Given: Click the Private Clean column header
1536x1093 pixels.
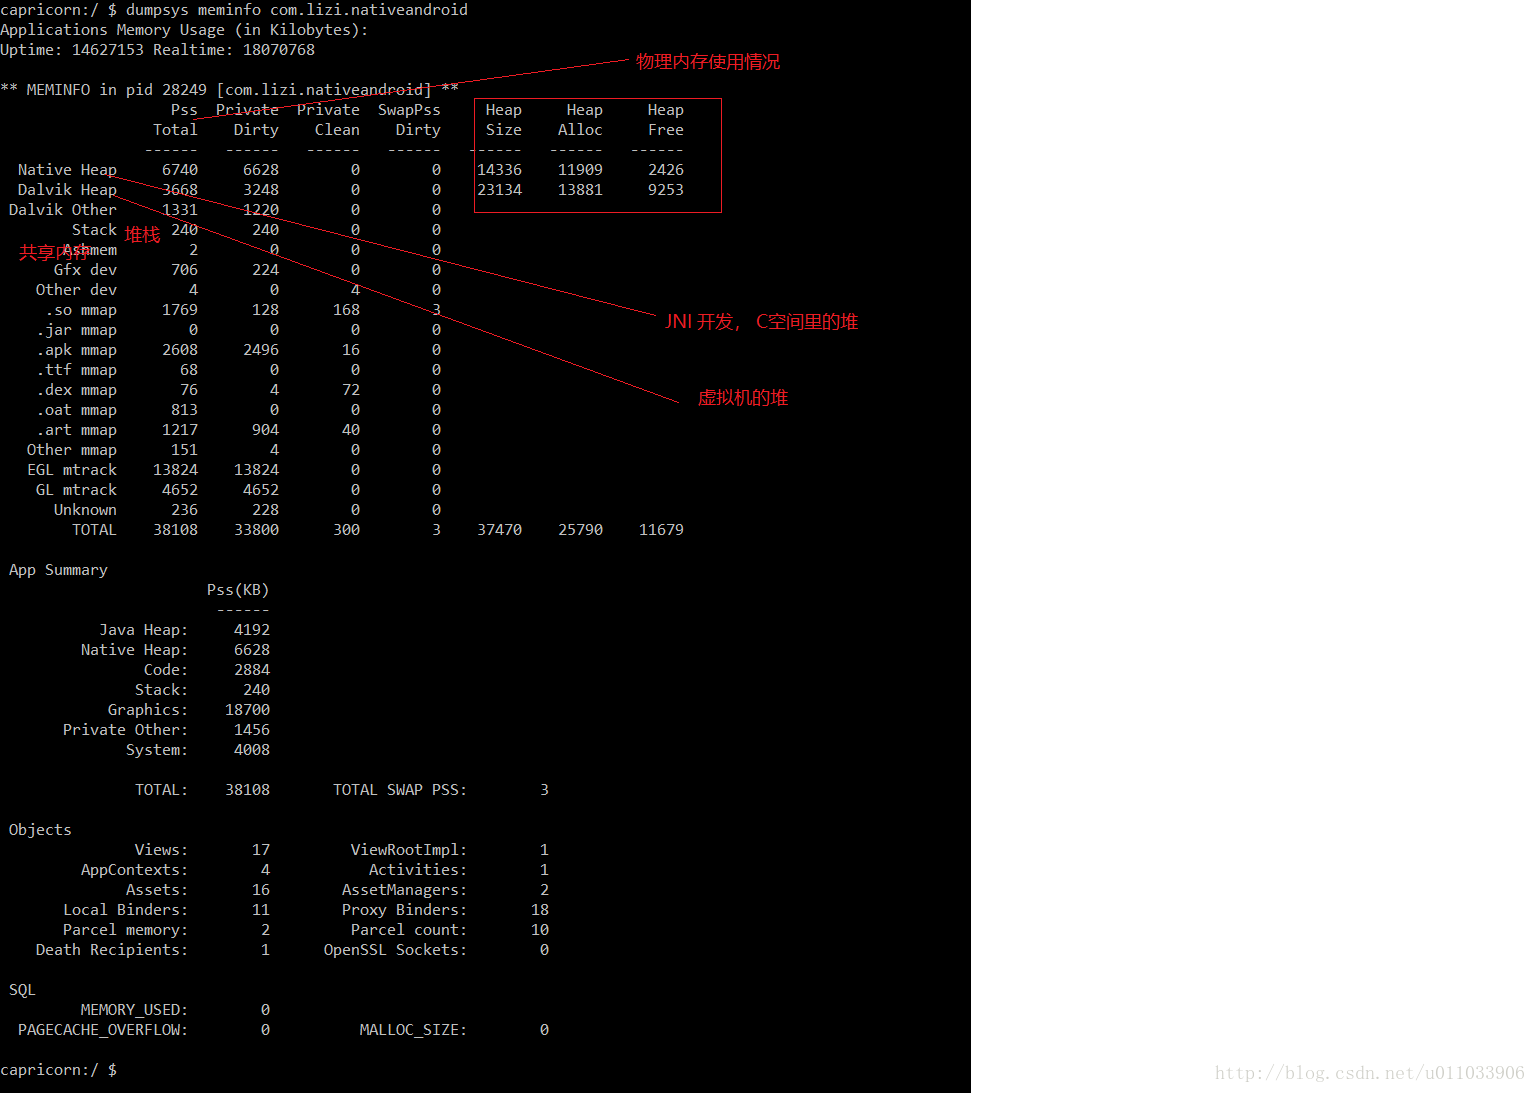Looking at the screenshot, I should (329, 120).
